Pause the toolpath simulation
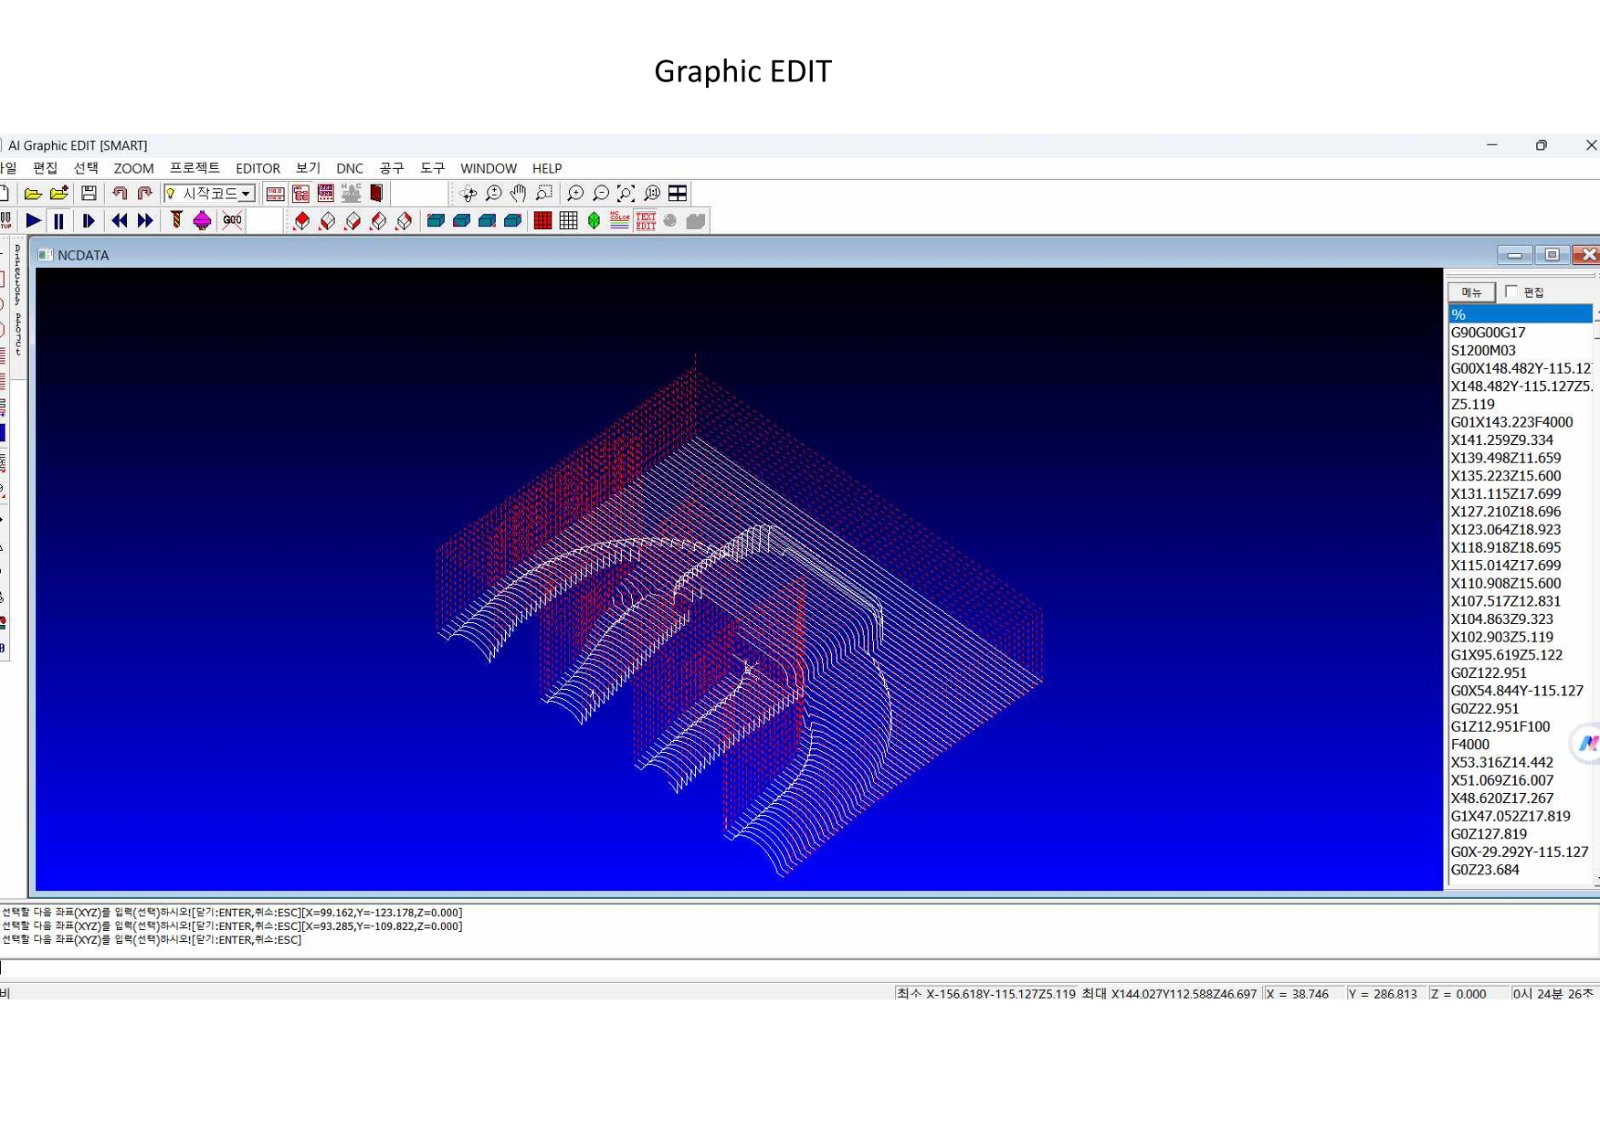 pos(59,220)
